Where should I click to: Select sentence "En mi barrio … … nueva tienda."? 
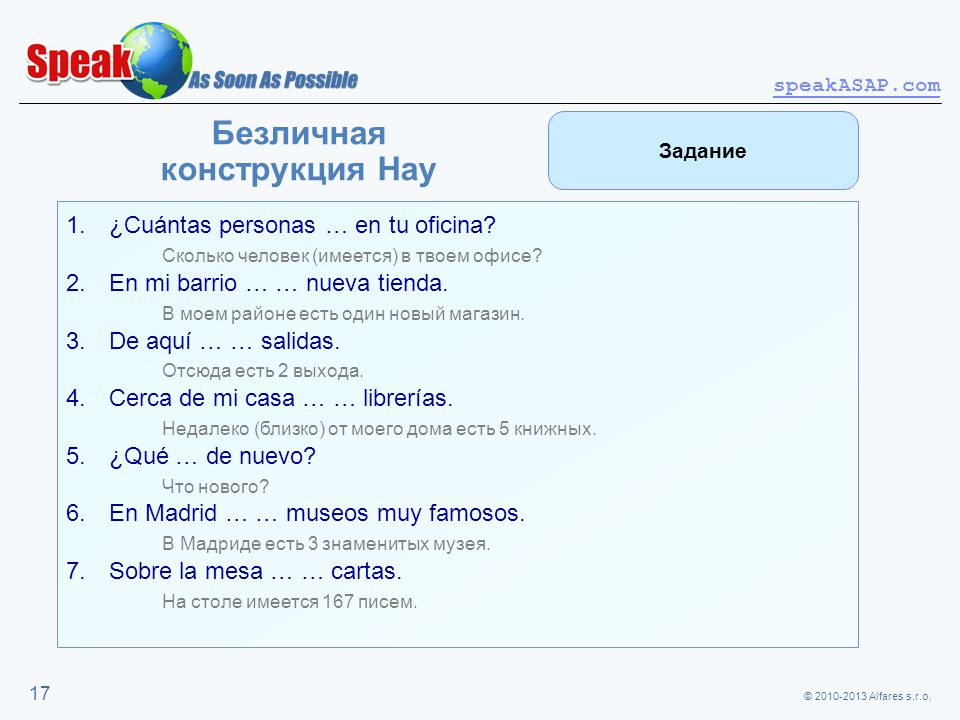point(279,283)
